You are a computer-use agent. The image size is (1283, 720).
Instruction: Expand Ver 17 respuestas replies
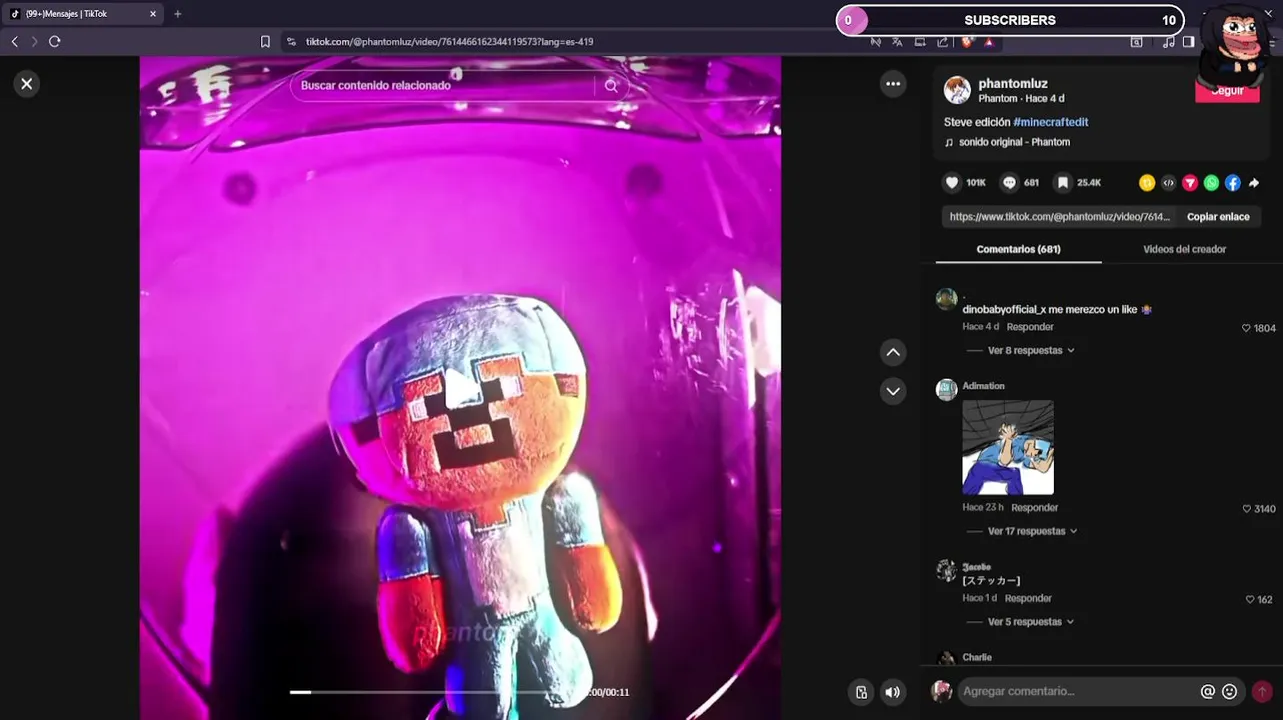(1033, 532)
